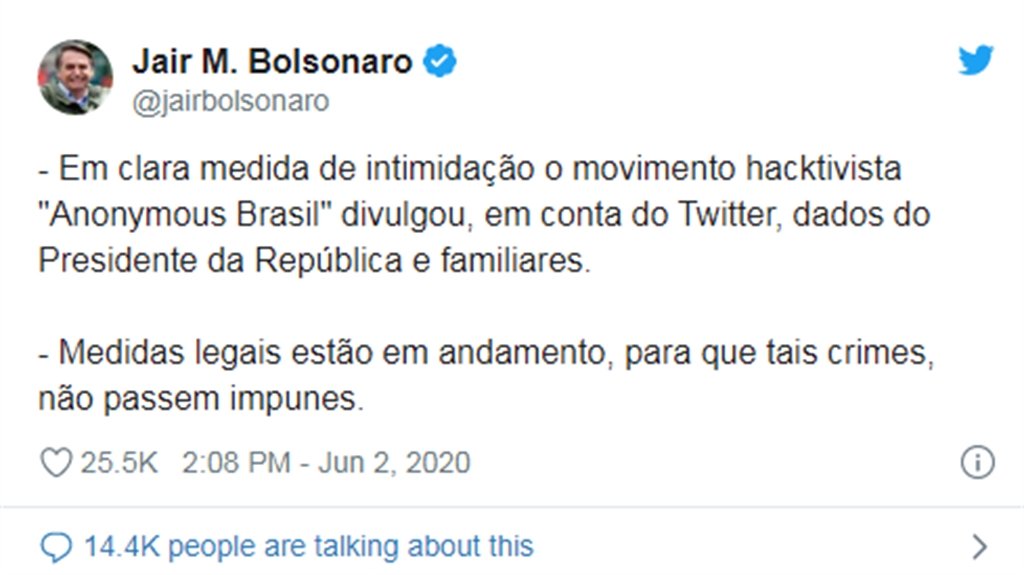Click the 2:08 PM time stamp
This screenshot has height=575, width=1024.
(236, 463)
